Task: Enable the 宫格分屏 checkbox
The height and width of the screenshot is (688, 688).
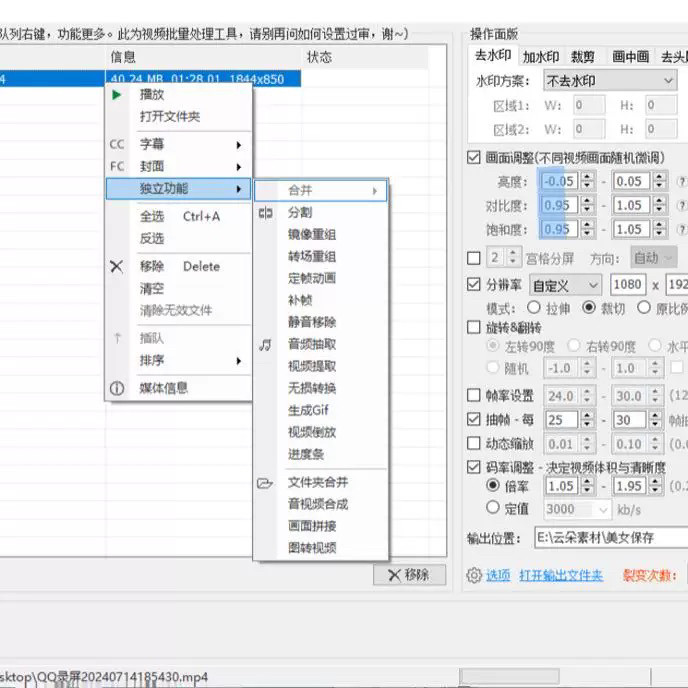Action: (473, 258)
